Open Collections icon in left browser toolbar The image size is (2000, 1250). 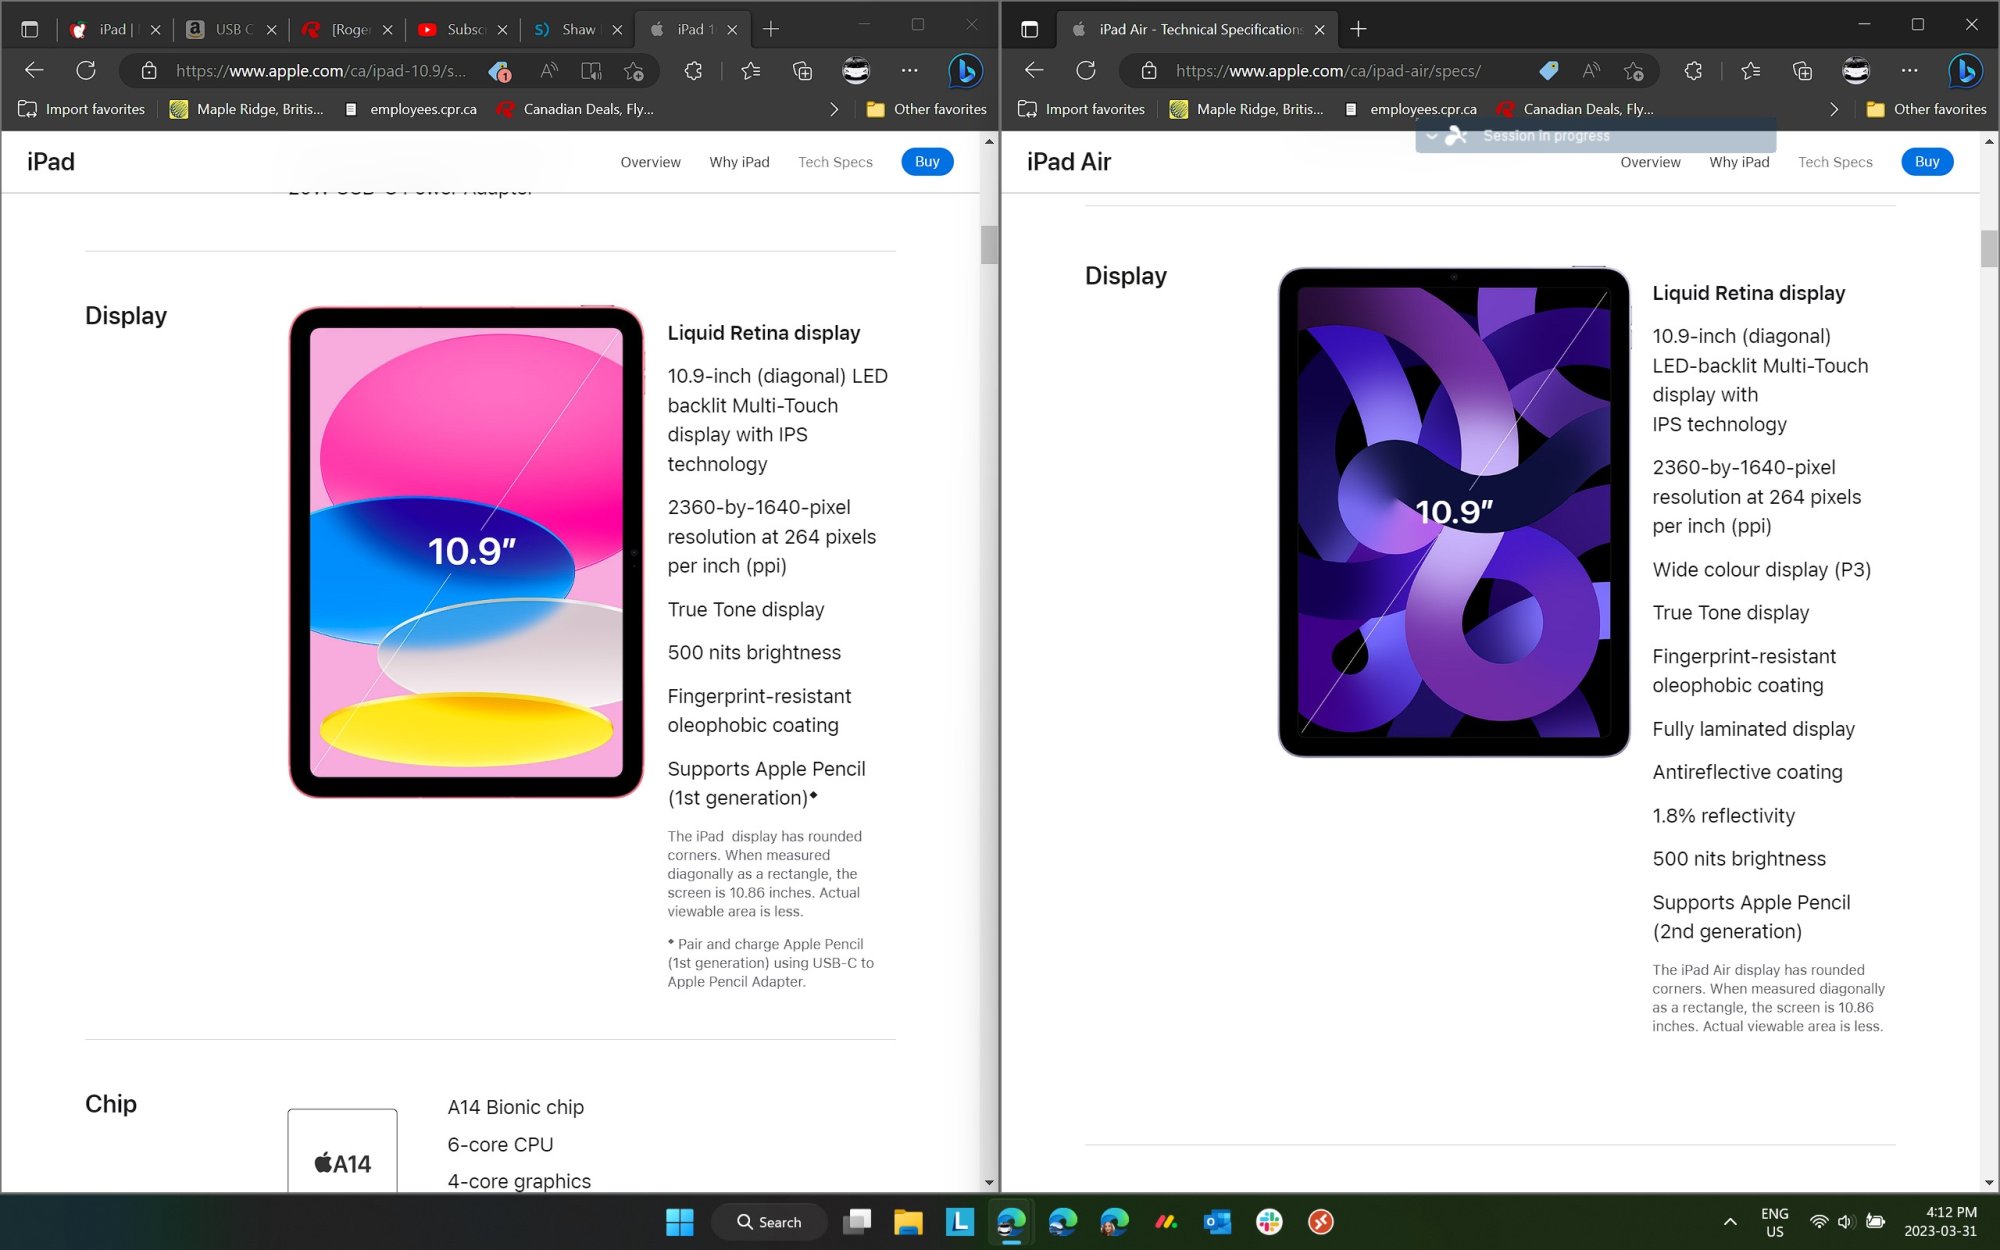[x=802, y=71]
